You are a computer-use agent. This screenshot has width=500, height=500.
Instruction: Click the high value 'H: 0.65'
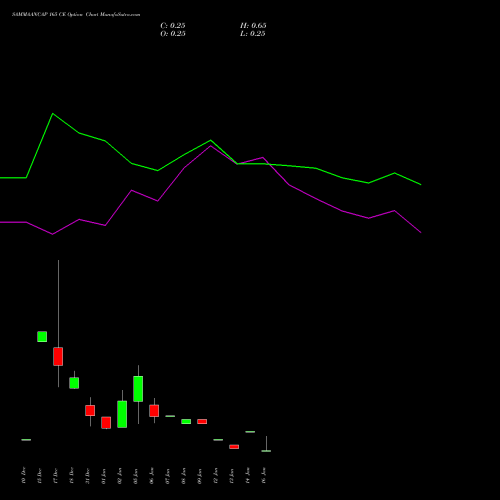[x=253, y=26]
